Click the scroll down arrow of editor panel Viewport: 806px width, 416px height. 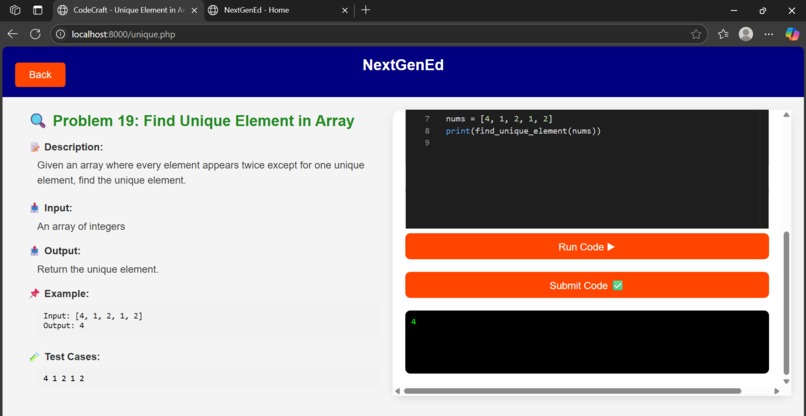click(786, 381)
